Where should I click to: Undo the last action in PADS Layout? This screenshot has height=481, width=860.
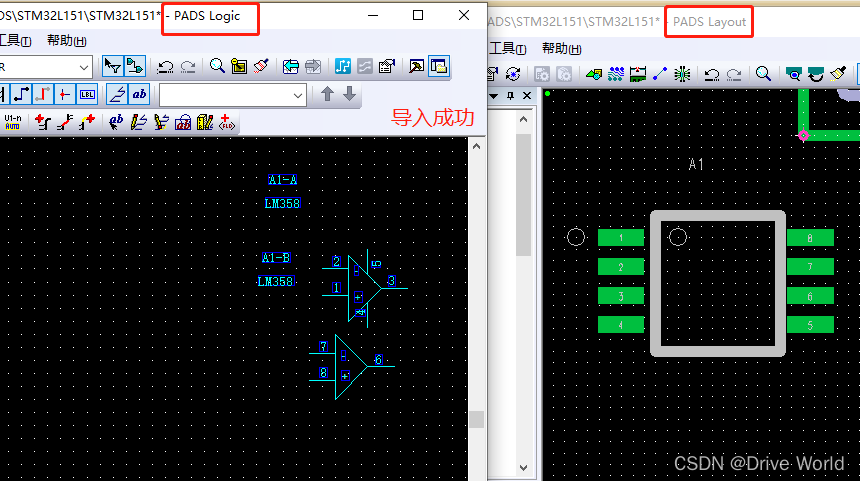tap(712, 74)
